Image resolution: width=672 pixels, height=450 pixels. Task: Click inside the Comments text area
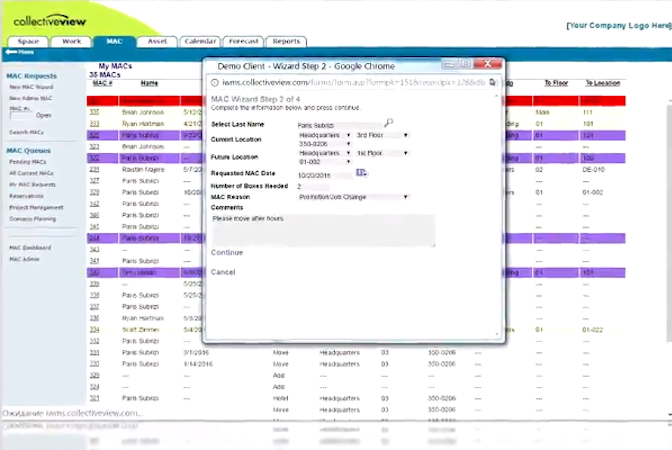click(324, 231)
